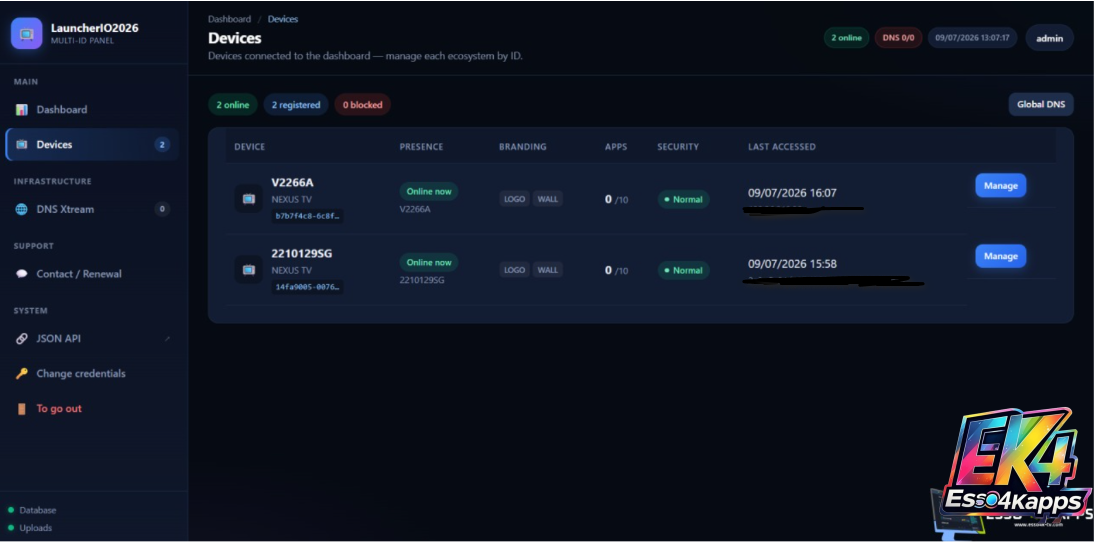Go to Dashboard breadcrumb link
Image resolution: width=1095 pixels, height=543 pixels.
pyautogui.click(x=229, y=19)
